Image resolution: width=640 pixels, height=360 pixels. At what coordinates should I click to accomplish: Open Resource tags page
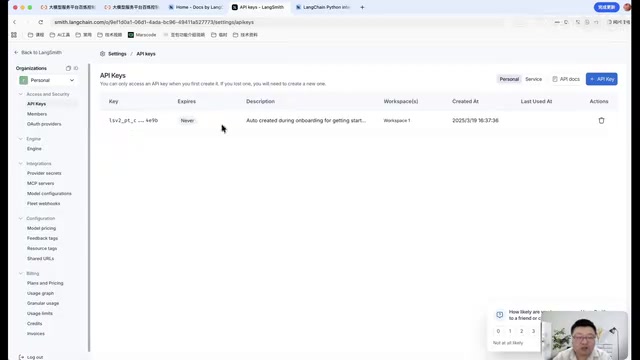point(42,249)
